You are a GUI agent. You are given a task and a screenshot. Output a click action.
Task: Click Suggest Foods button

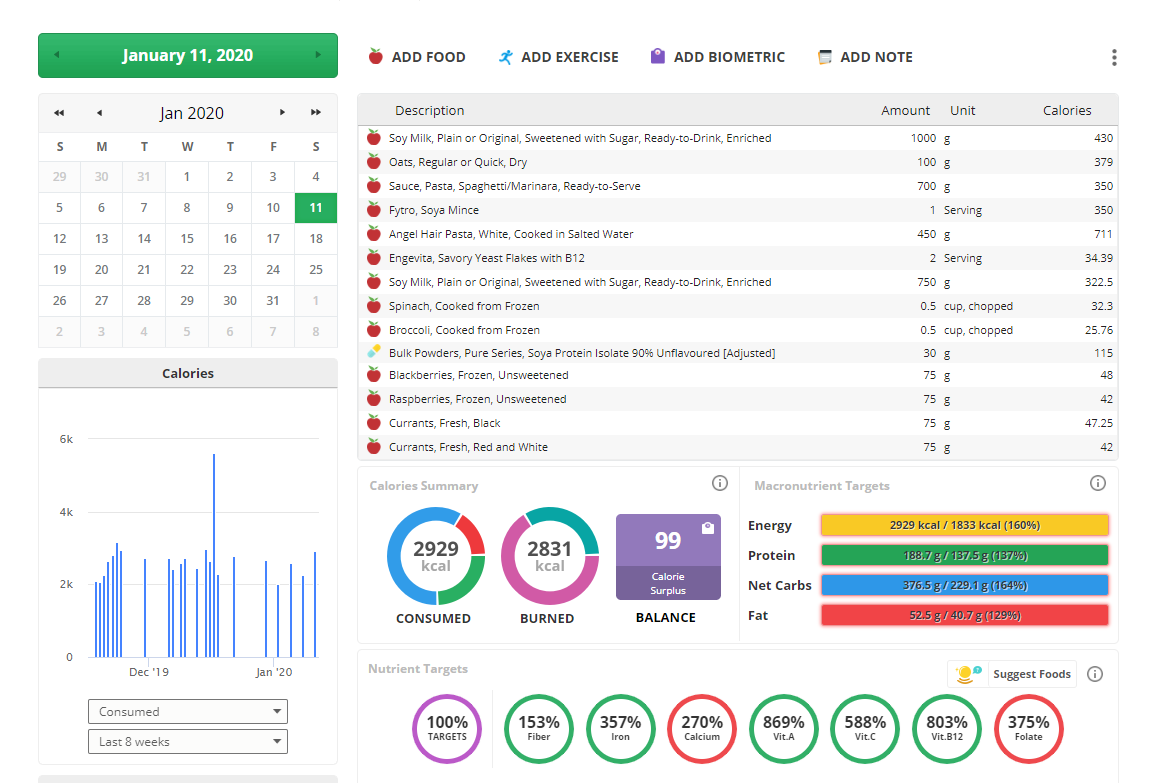click(x=1012, y=674)
